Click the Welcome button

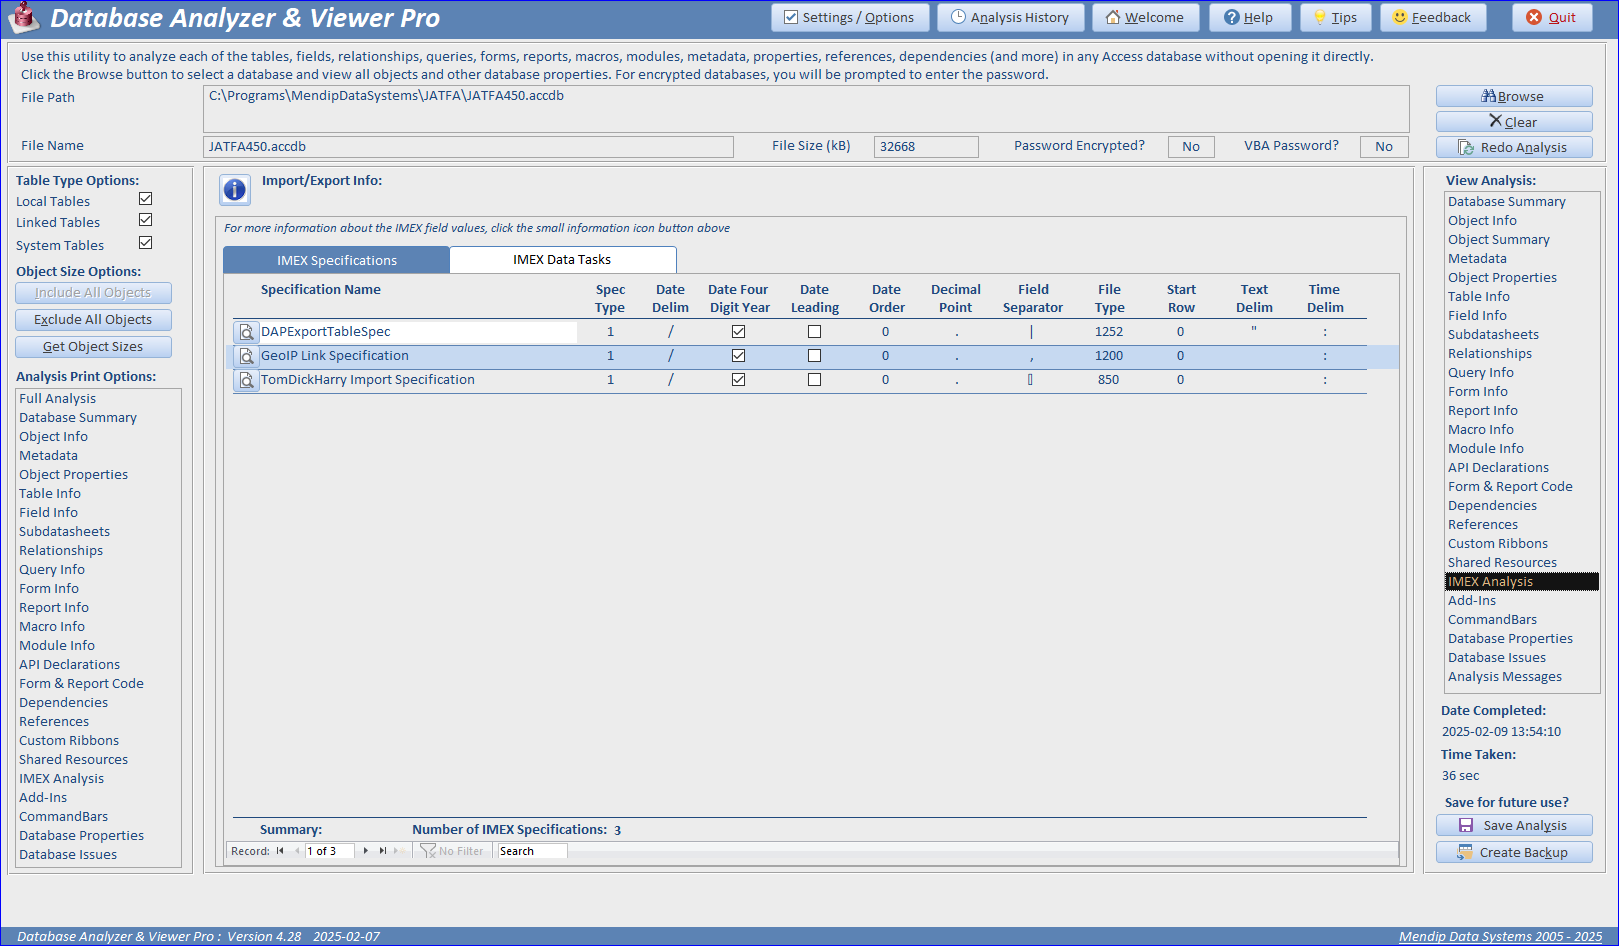pos(1146,18)
